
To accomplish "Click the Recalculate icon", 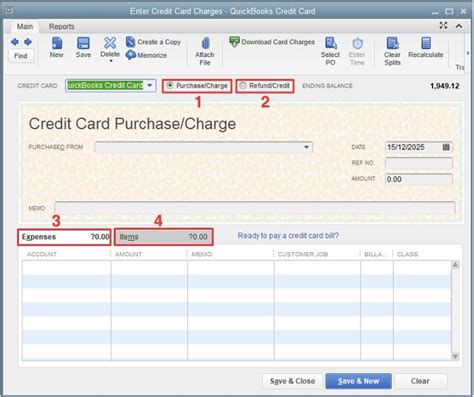I will (x=426, y=43).
